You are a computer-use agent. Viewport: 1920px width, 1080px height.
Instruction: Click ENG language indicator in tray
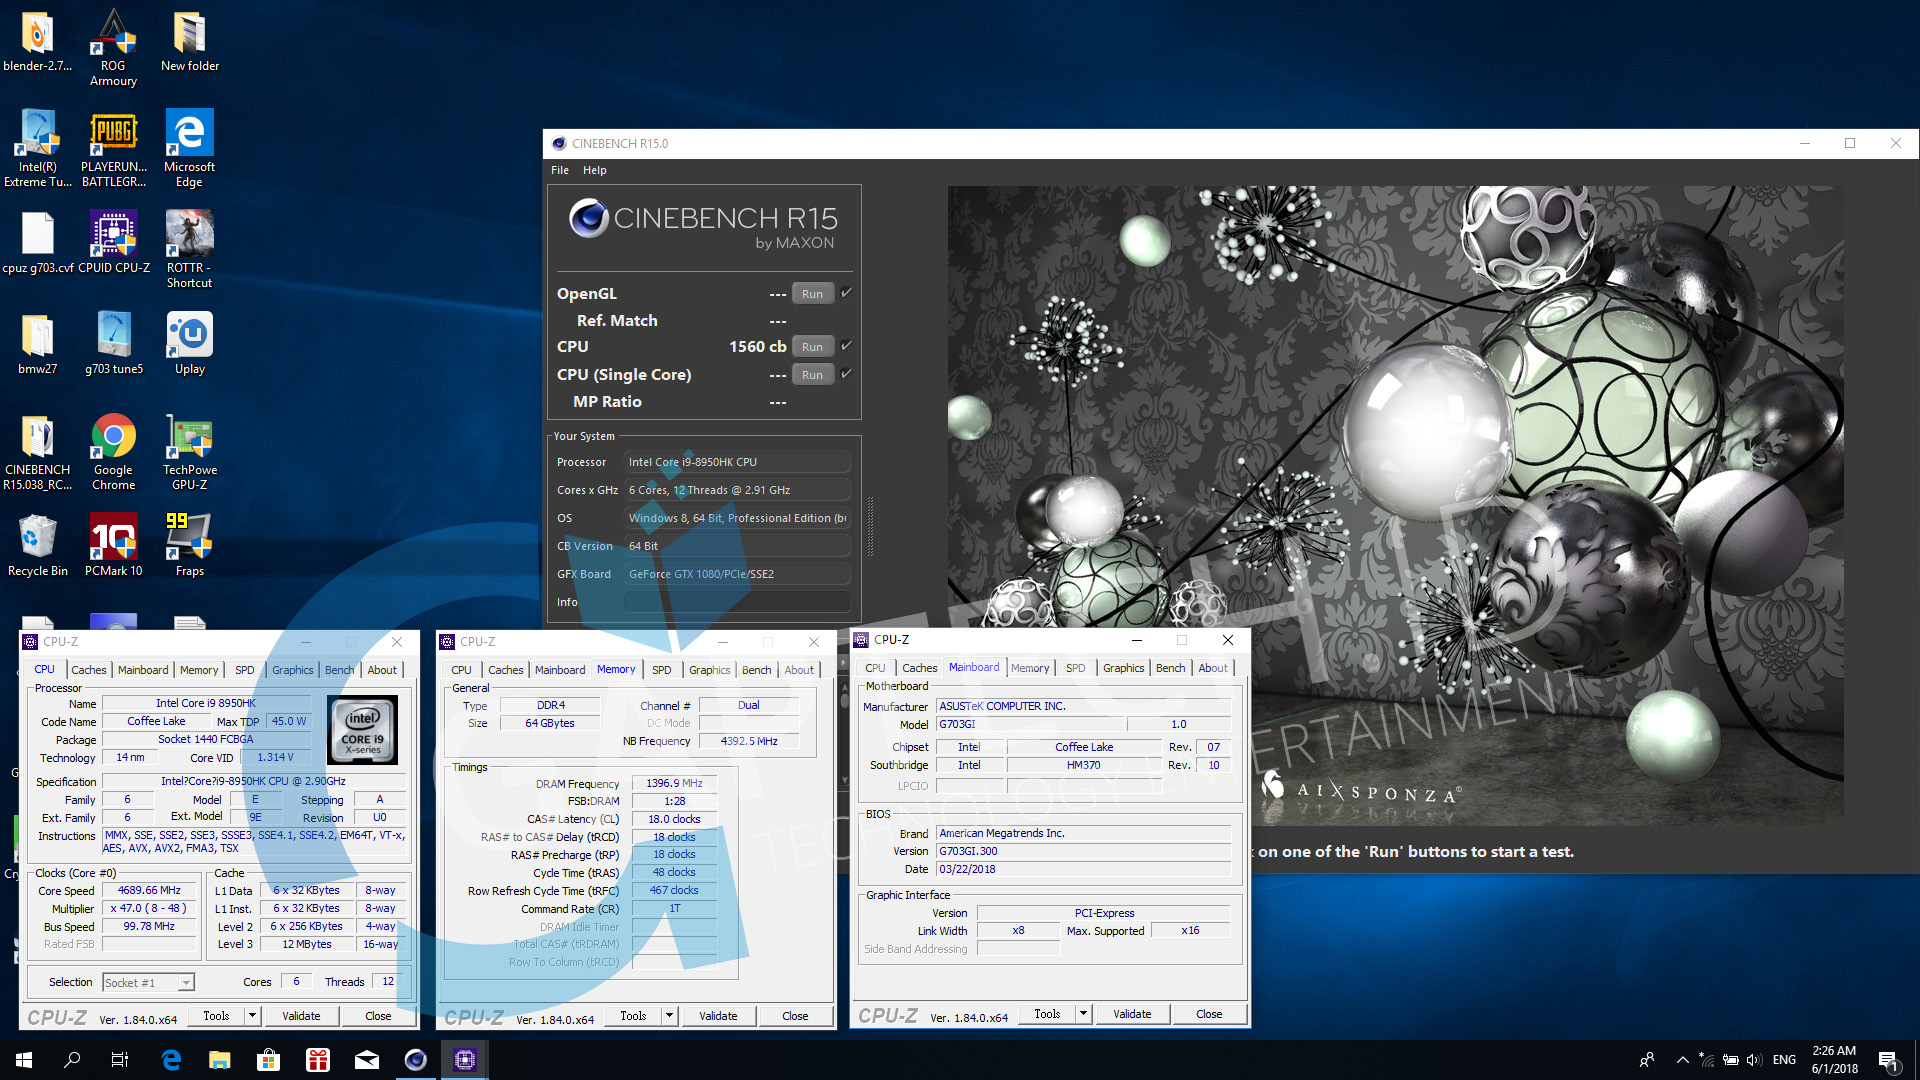(x=1784, y=1060)
